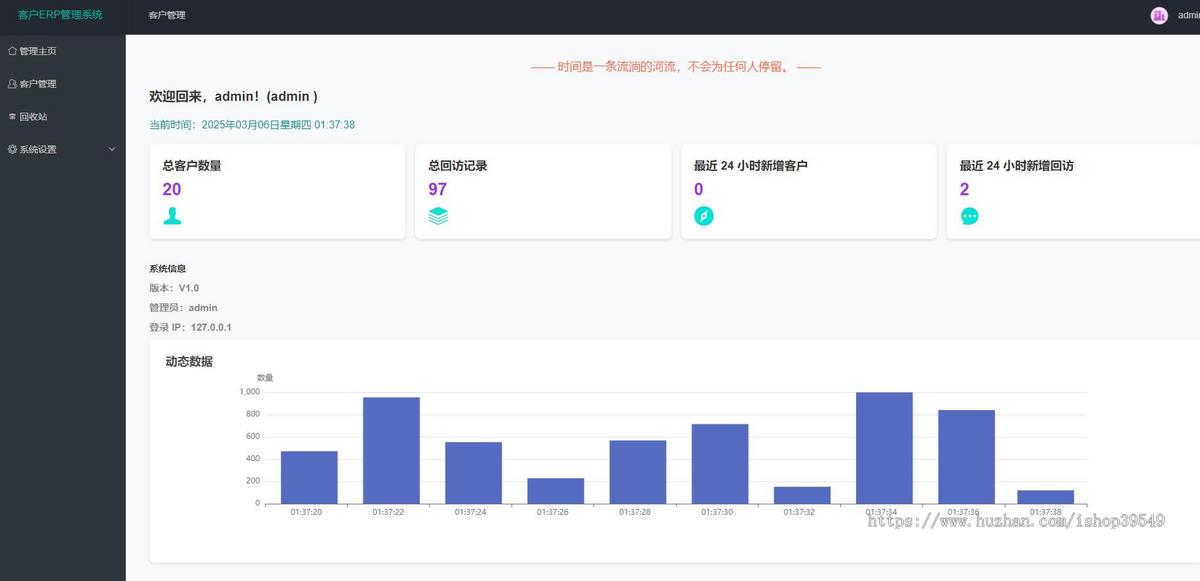Open 系统设置 sidebar menu

[x=63, y=149]
